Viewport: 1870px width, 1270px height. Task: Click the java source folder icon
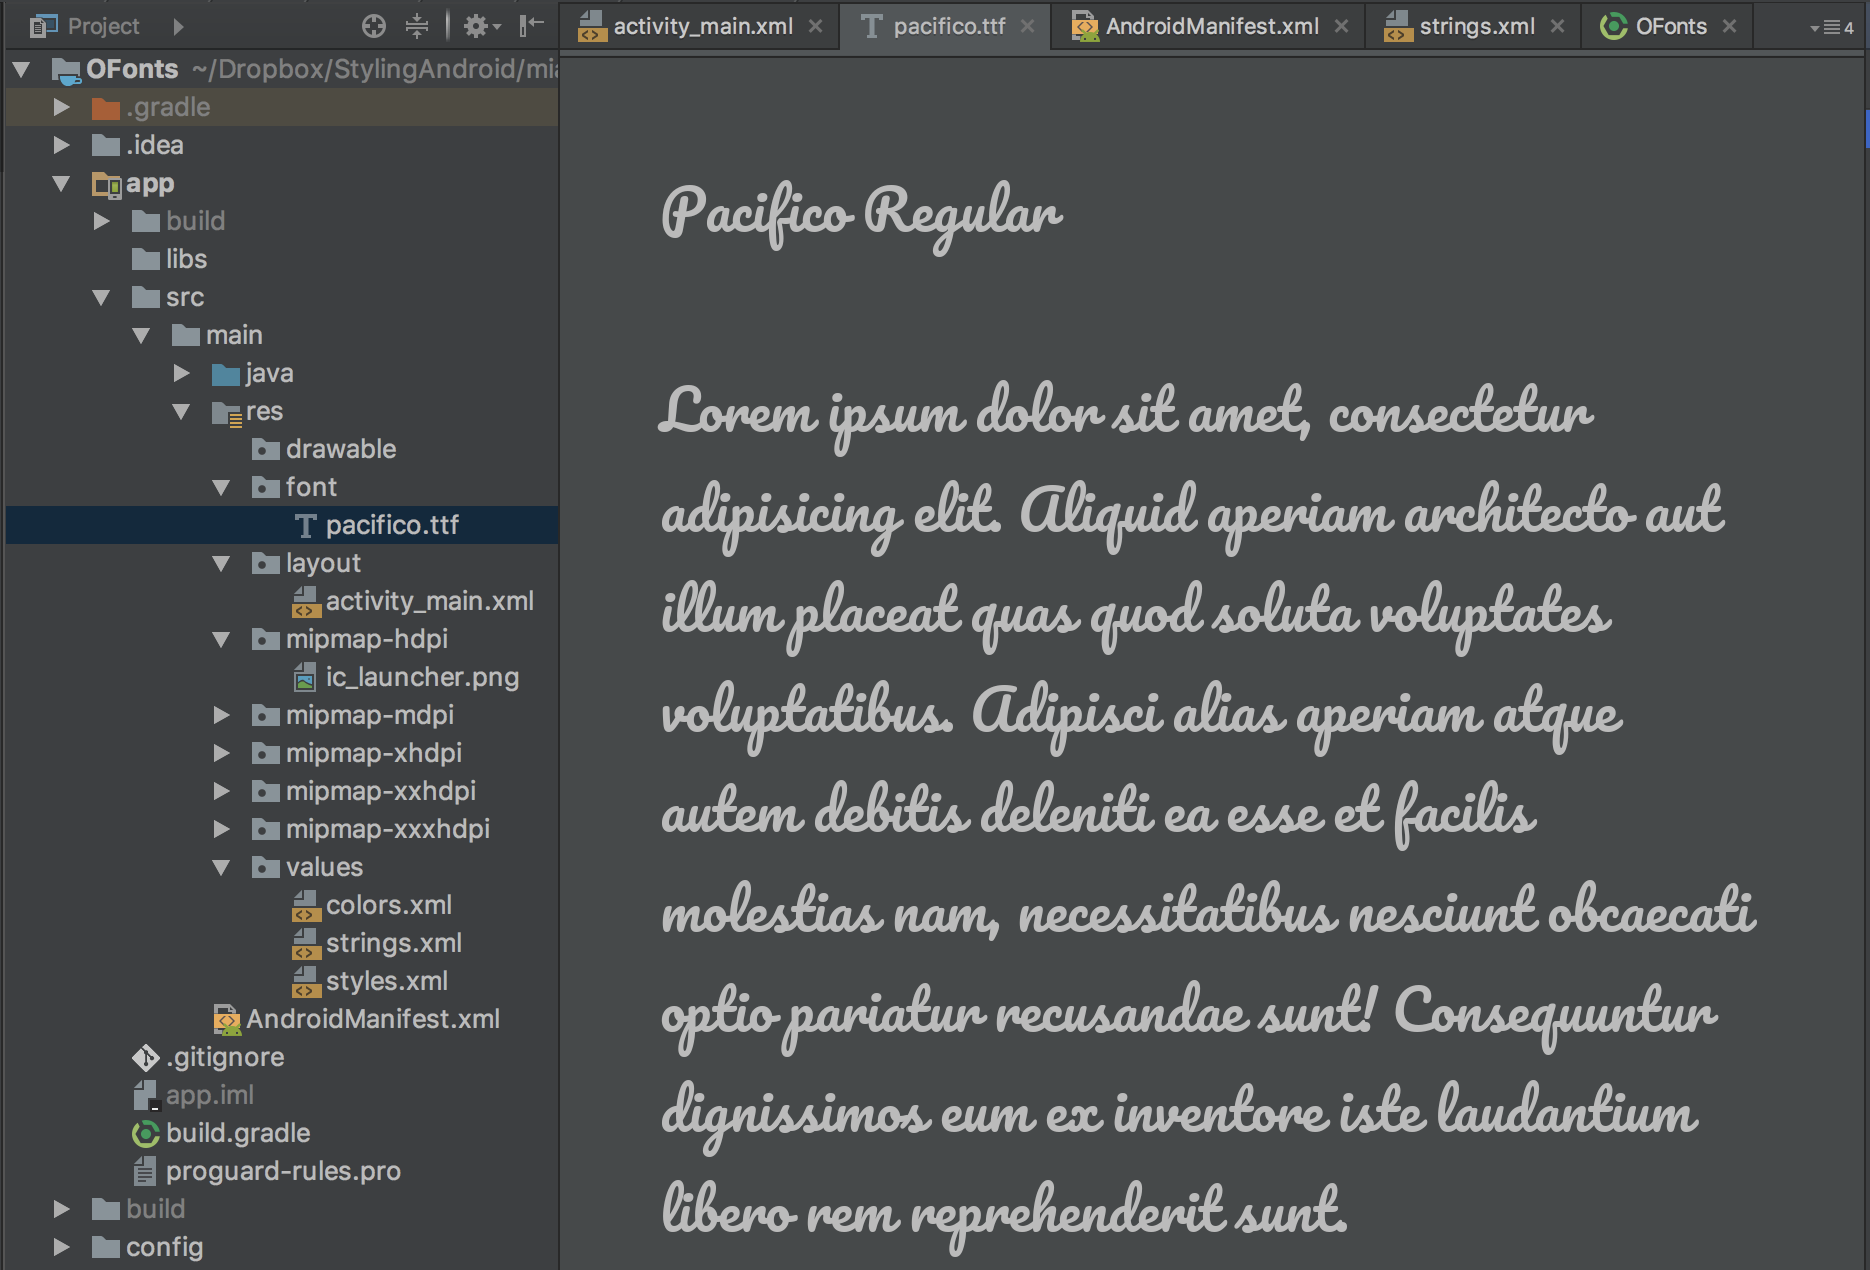click(226, 374)
